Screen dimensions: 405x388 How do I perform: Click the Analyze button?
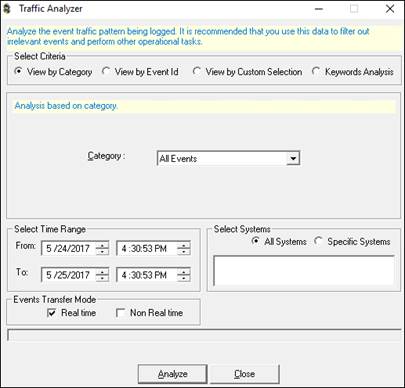(x=172, y=374)
